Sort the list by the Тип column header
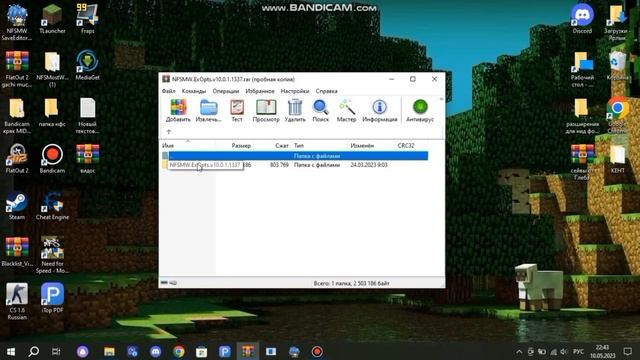 (x=319, y=145)
